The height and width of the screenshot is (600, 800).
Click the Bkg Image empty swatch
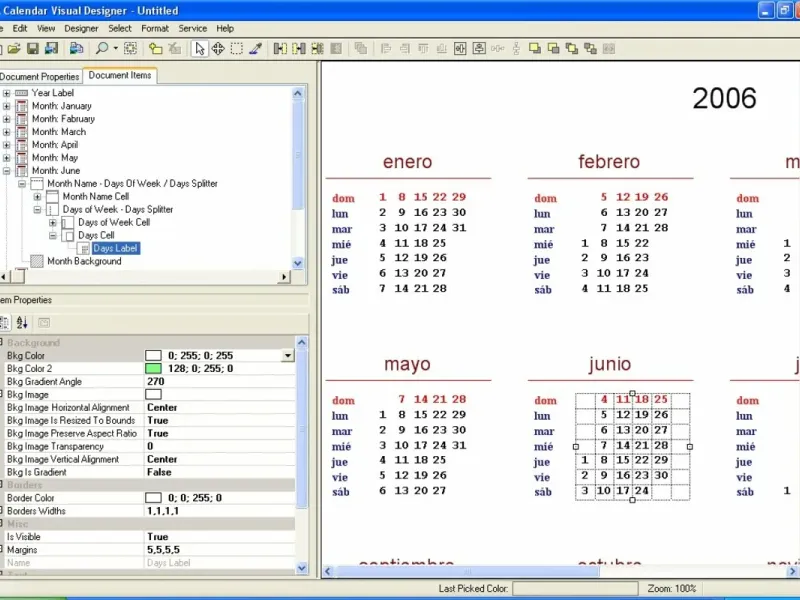[x=153, y=394]
